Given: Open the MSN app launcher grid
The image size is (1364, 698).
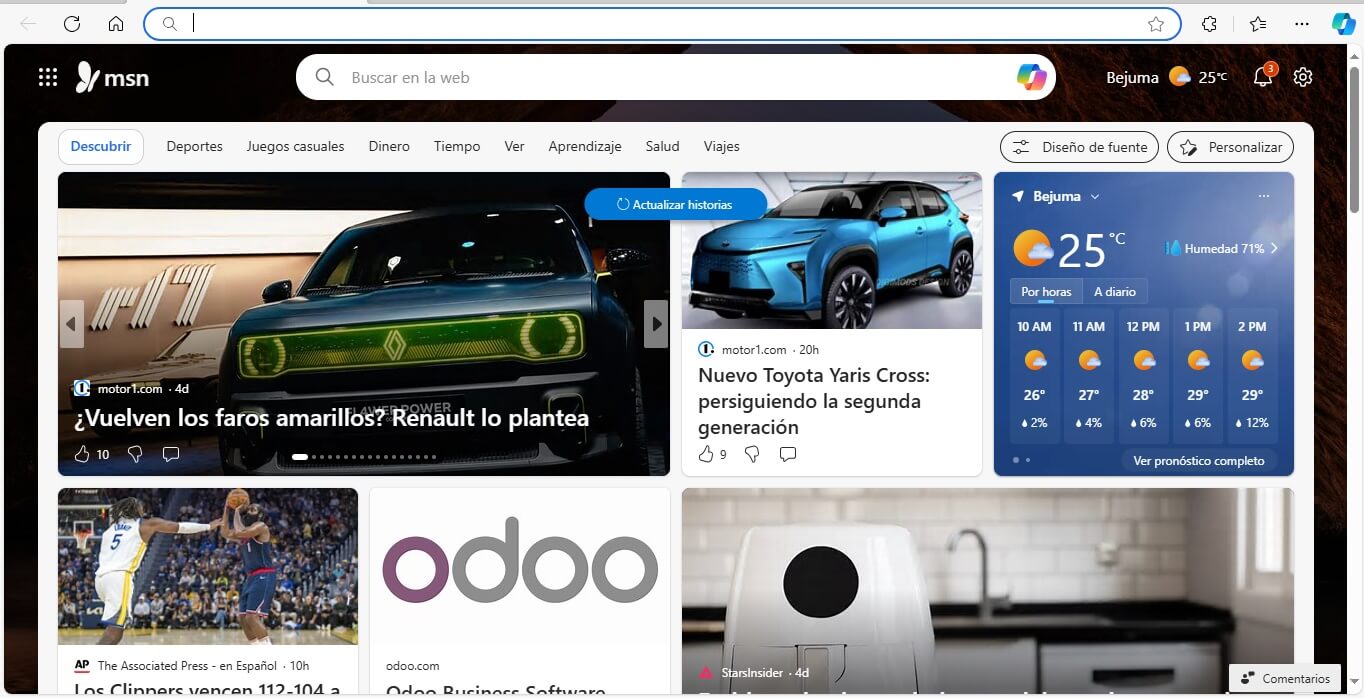Looking at the screenshot, I should click(48, 77).
